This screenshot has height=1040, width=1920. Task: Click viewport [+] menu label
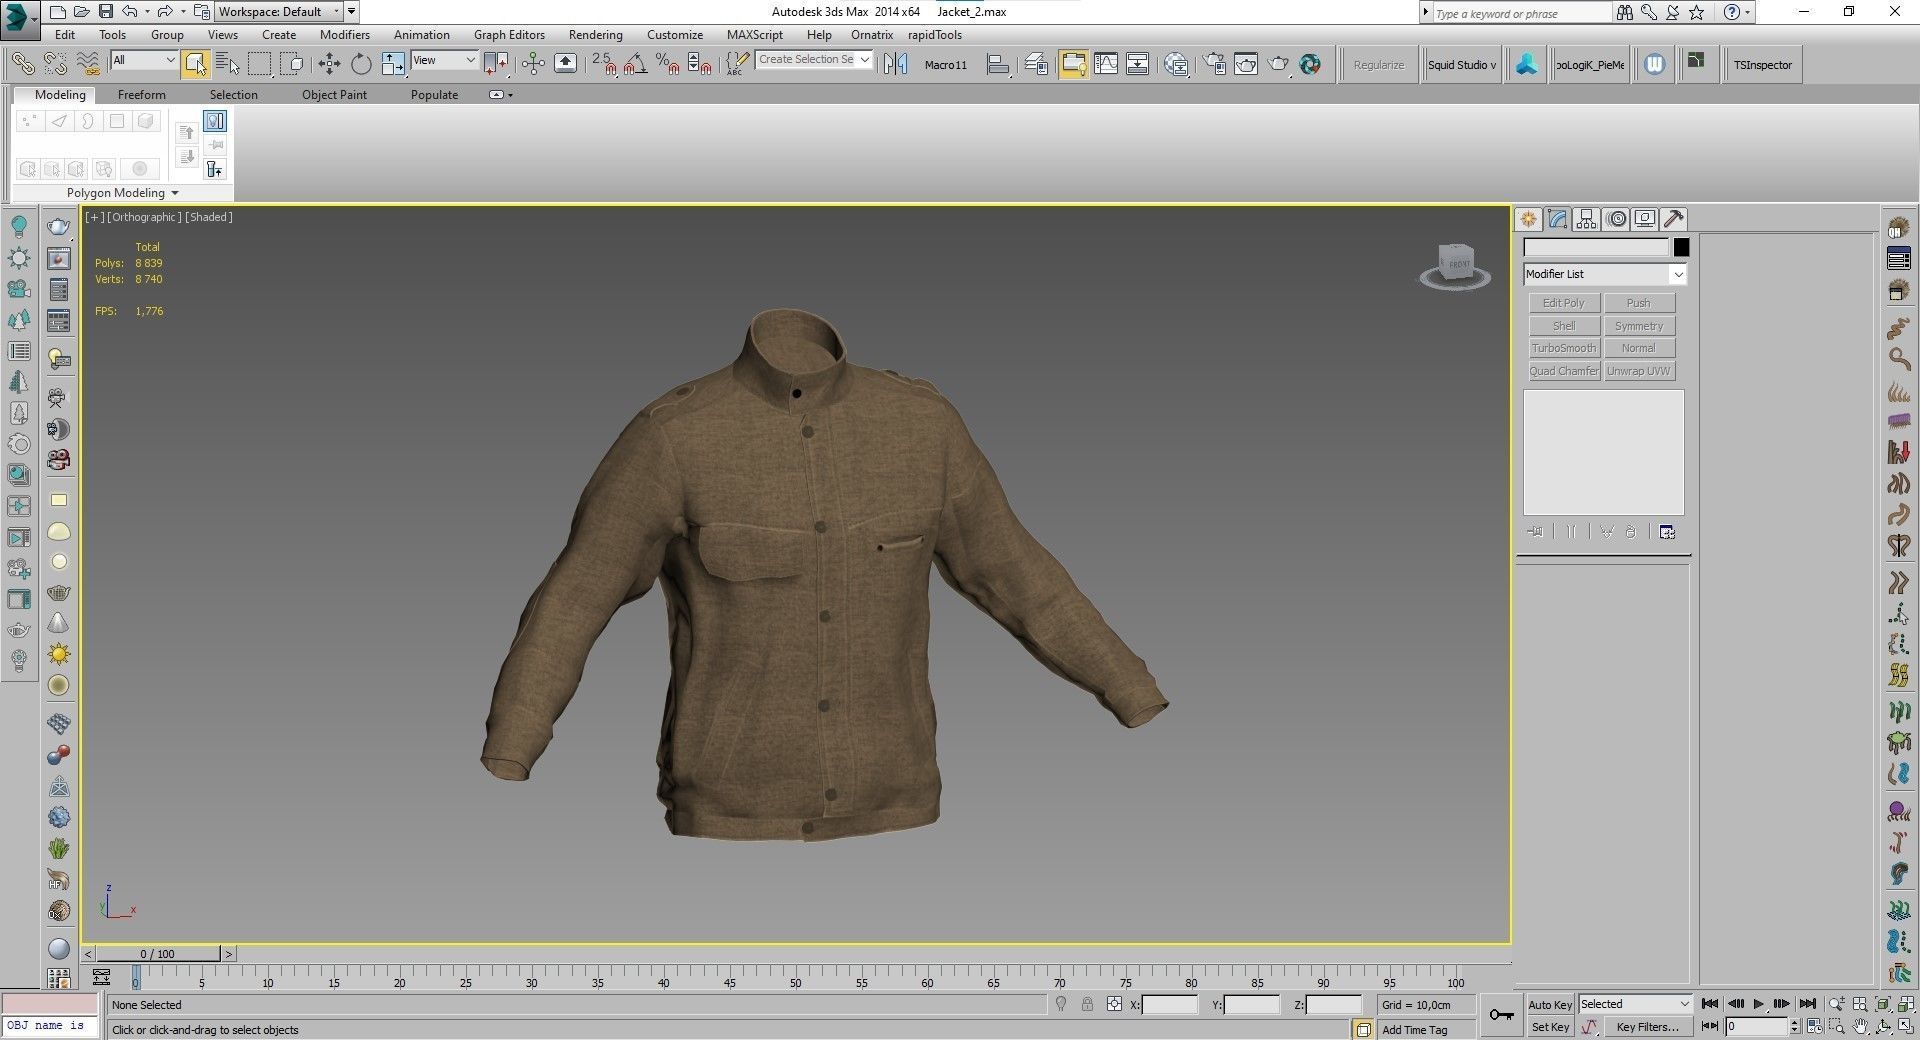click(x=94, y=217)
